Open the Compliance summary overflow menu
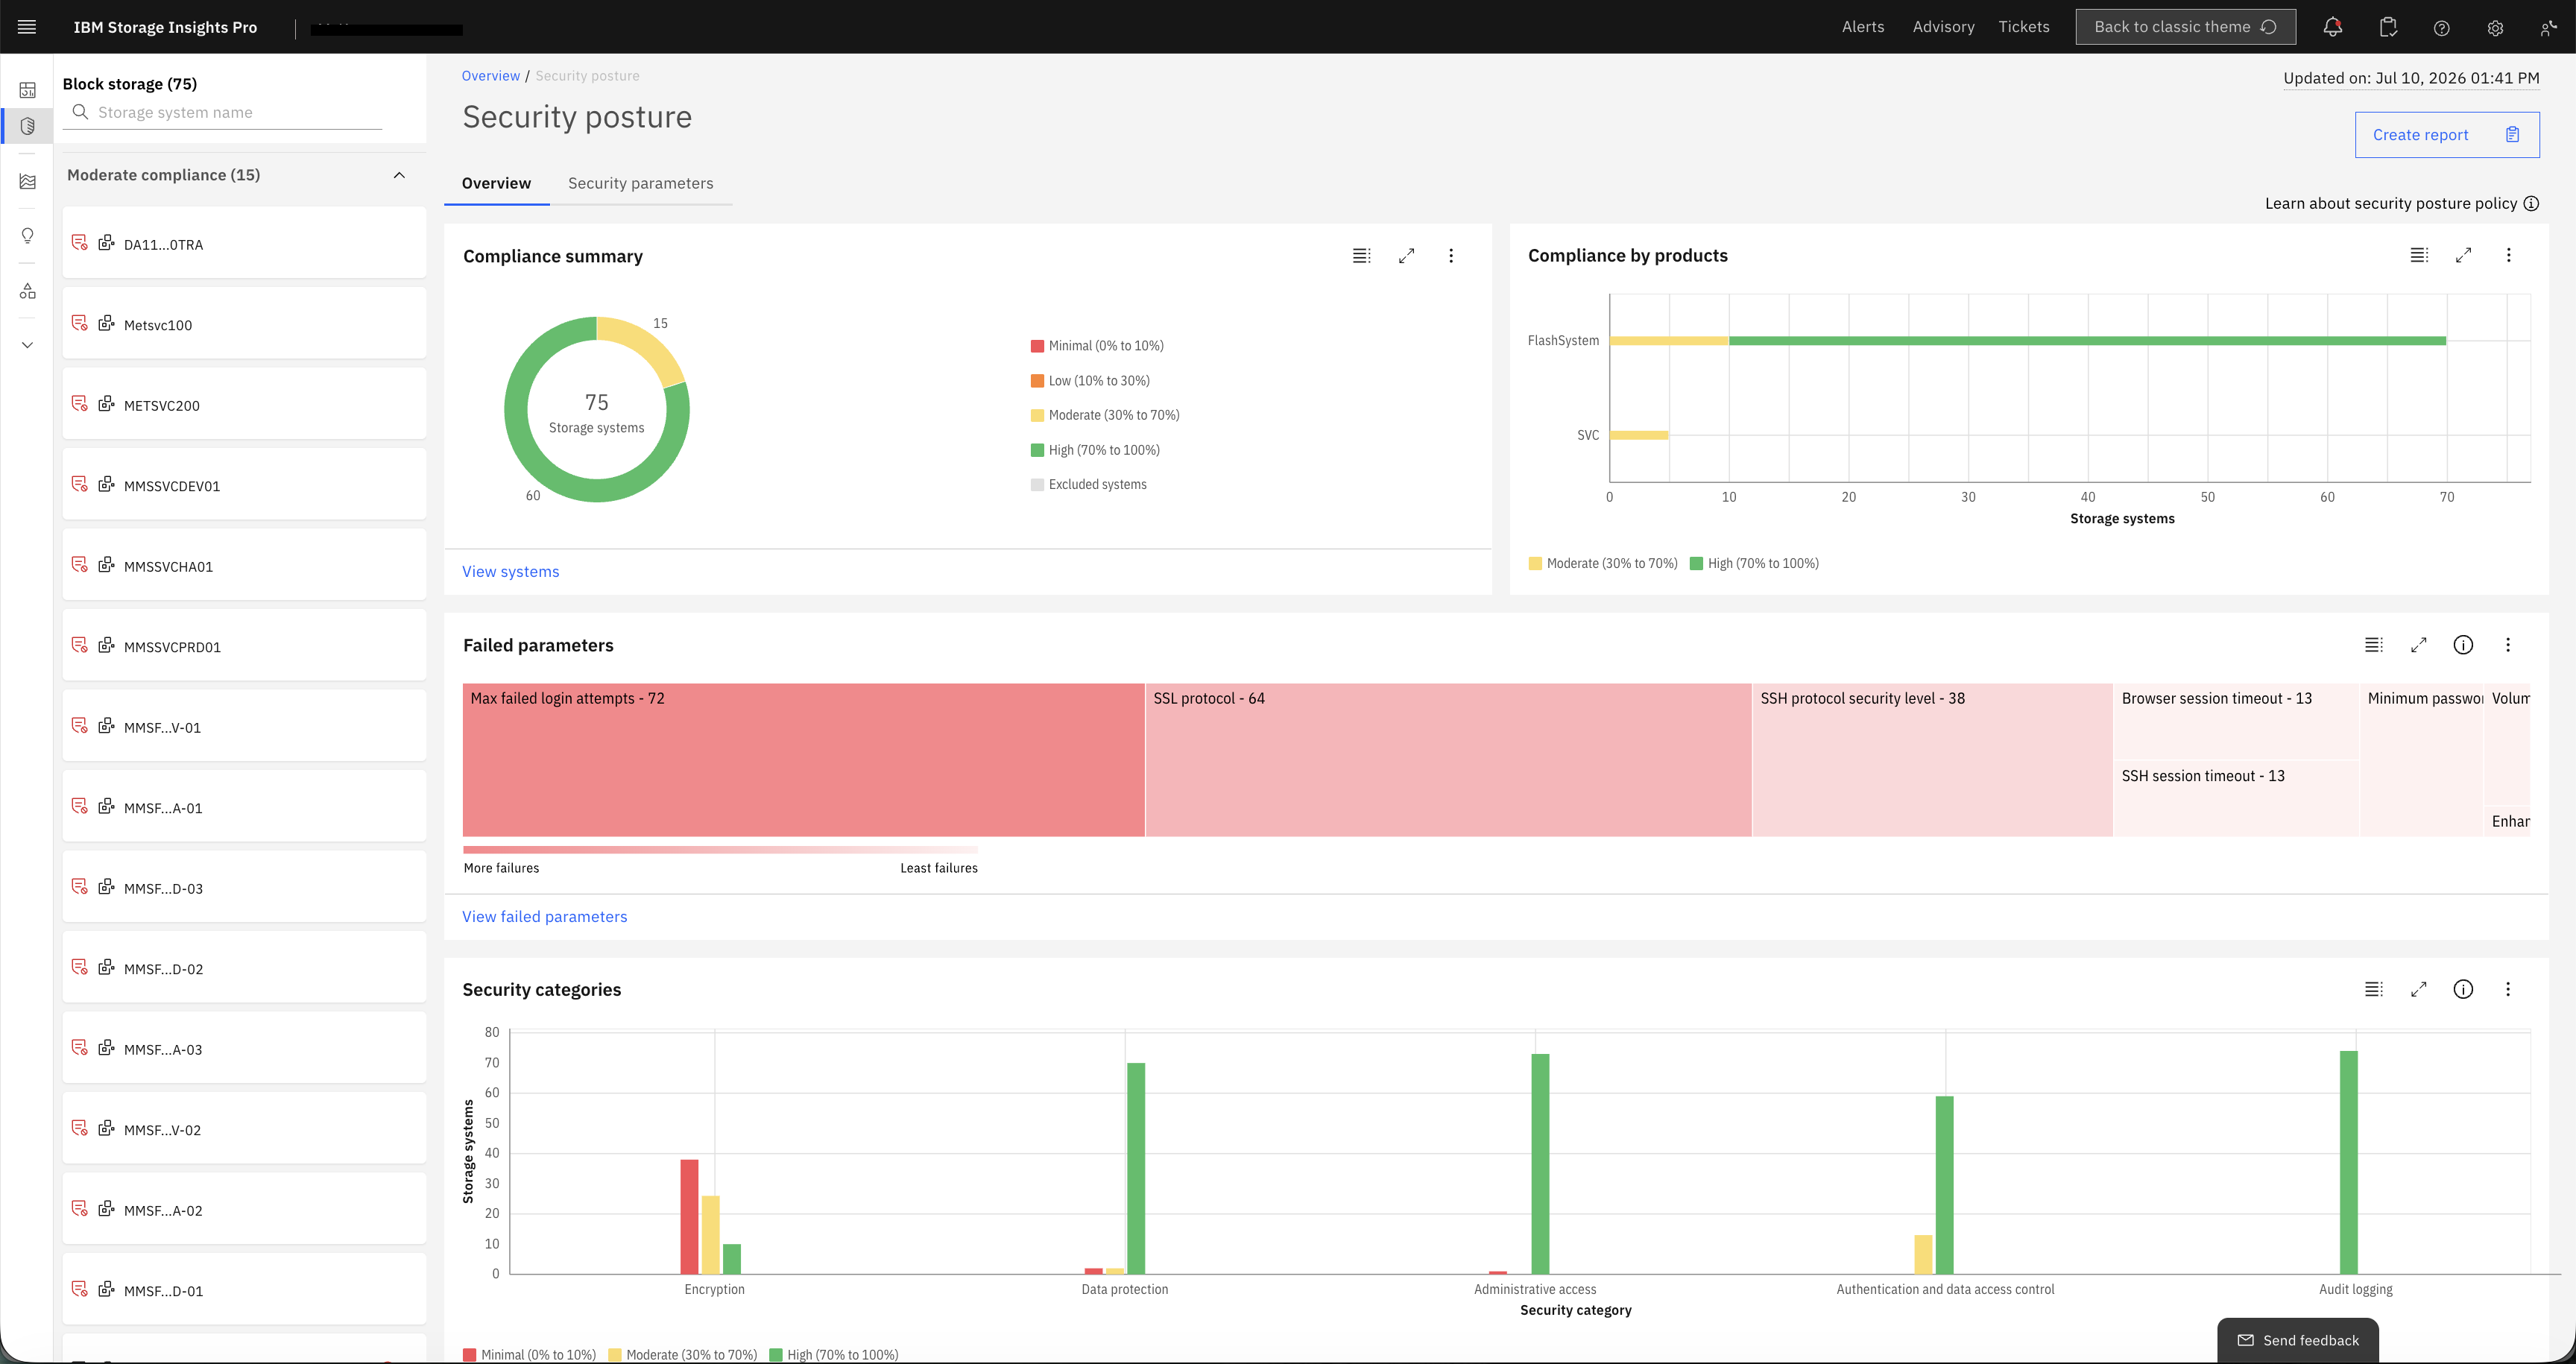Screen dimensions: 2576x1364 (1451, 256)
